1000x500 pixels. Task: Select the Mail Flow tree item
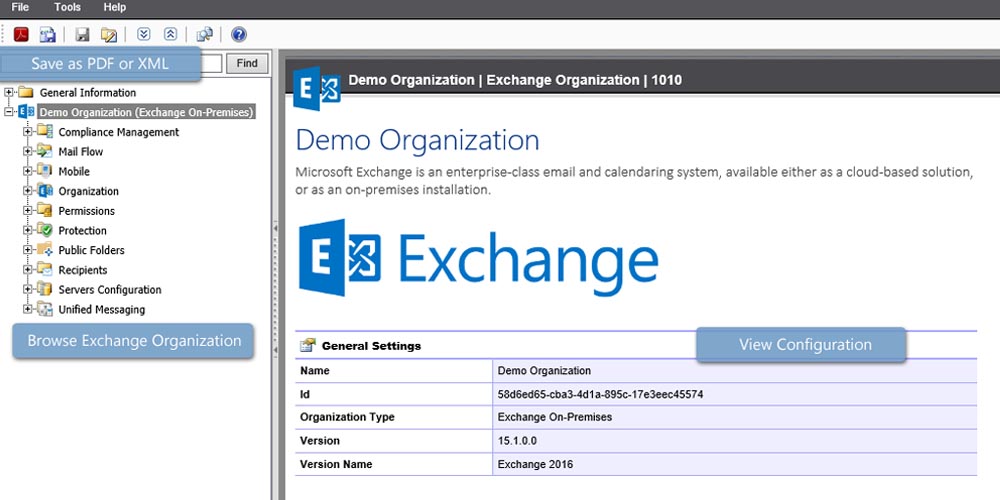tap(80, 152)
